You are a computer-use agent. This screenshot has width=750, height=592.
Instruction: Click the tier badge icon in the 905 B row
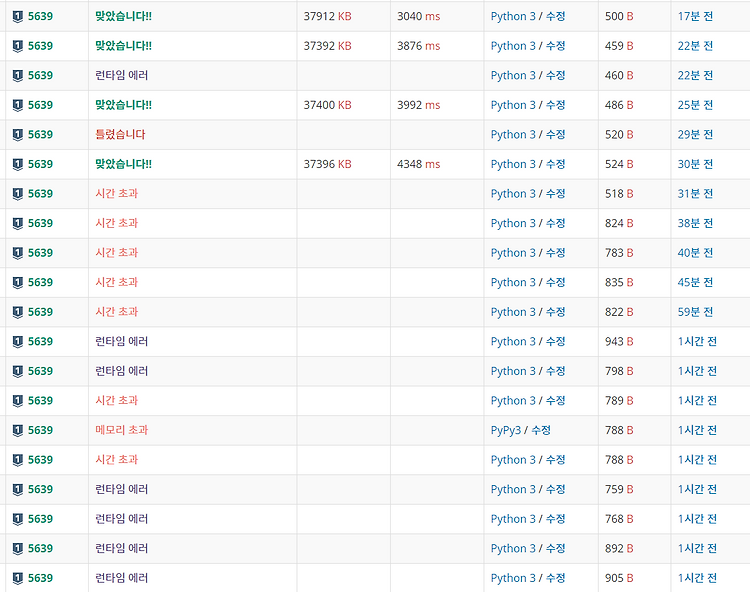(x=18, y=578)
